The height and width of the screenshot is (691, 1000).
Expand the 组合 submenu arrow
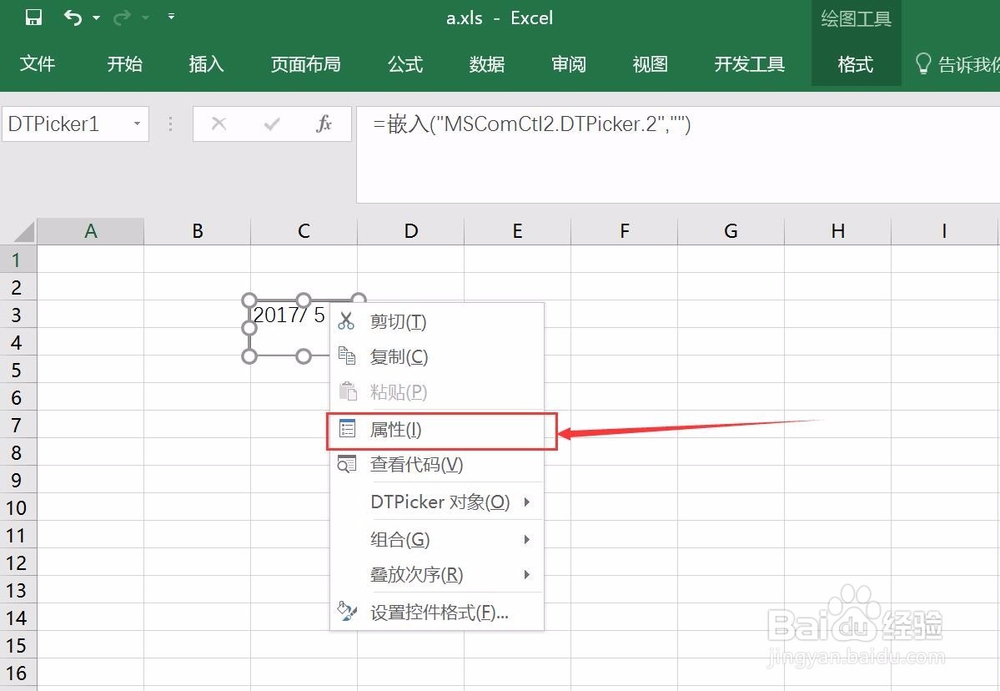tap(527, 540)
